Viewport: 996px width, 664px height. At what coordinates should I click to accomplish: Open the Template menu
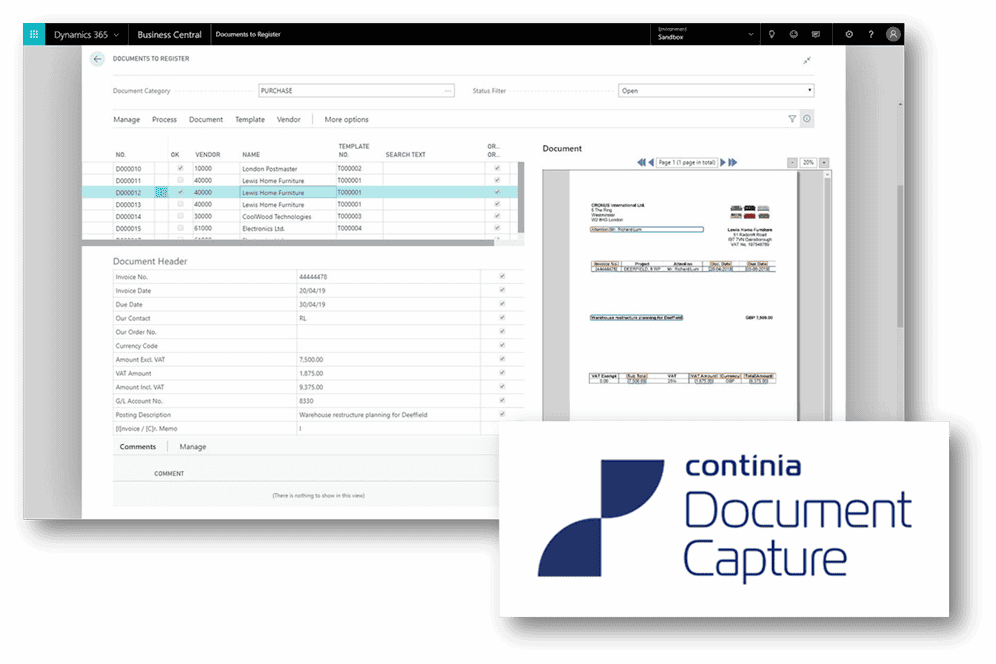coord(250,120)
